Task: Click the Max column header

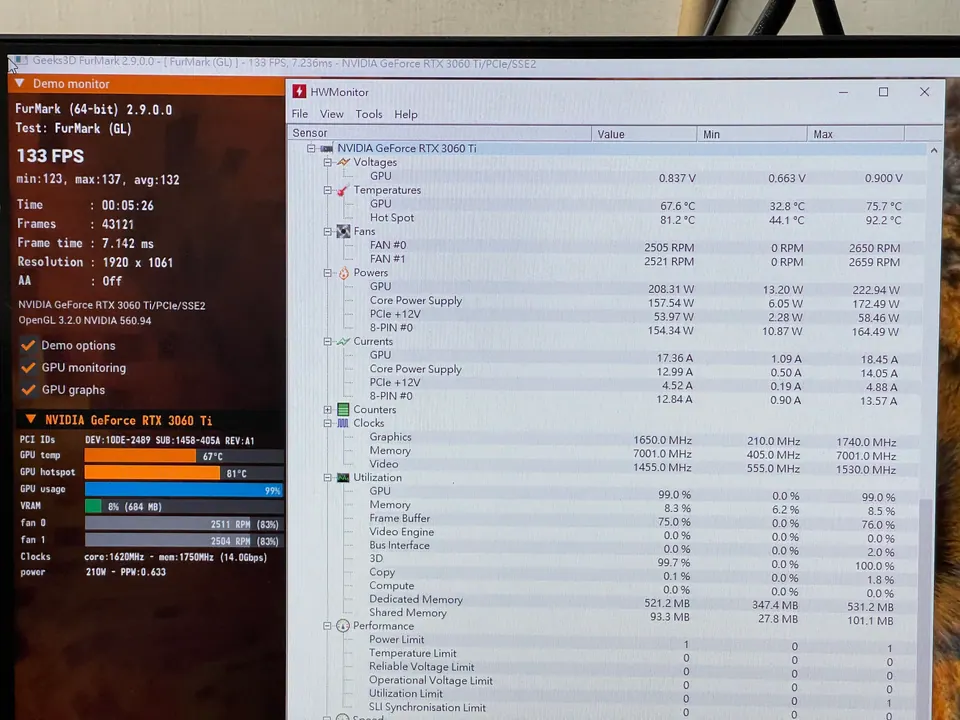Action: tap(856, 133)
